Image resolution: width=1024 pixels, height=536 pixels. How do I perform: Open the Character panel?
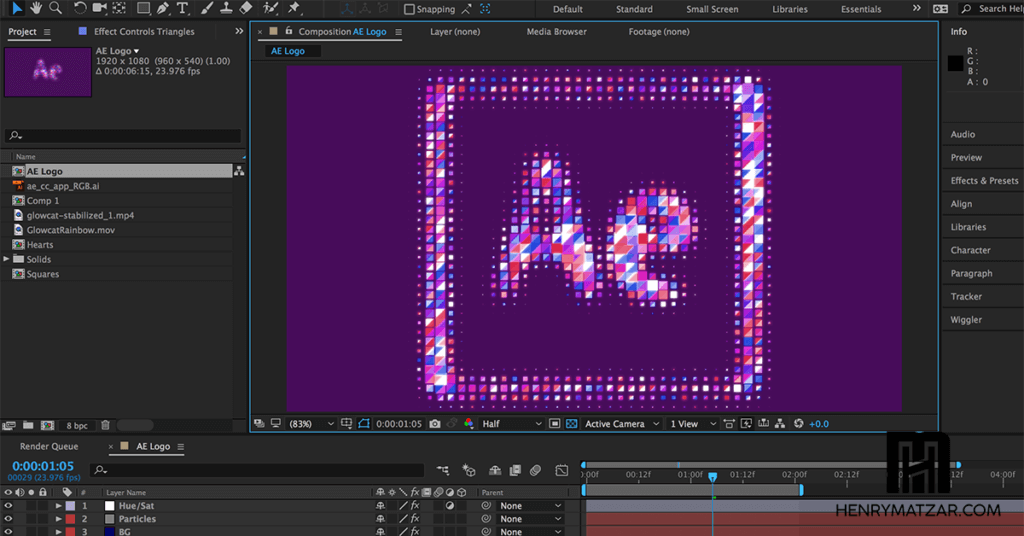coord(970,250)
